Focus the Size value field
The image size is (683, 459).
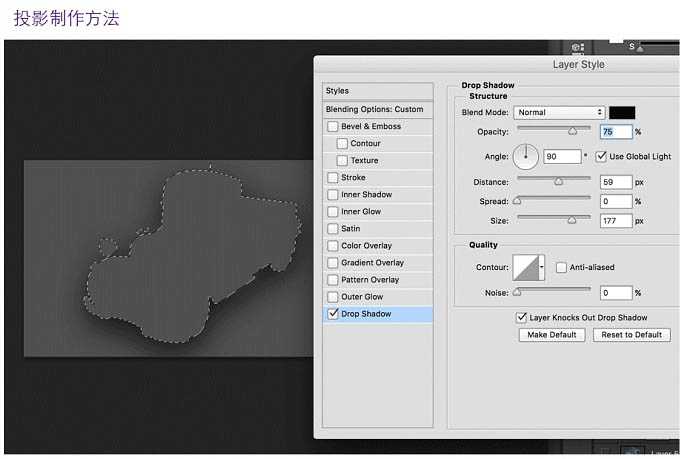tap(616, 221)
